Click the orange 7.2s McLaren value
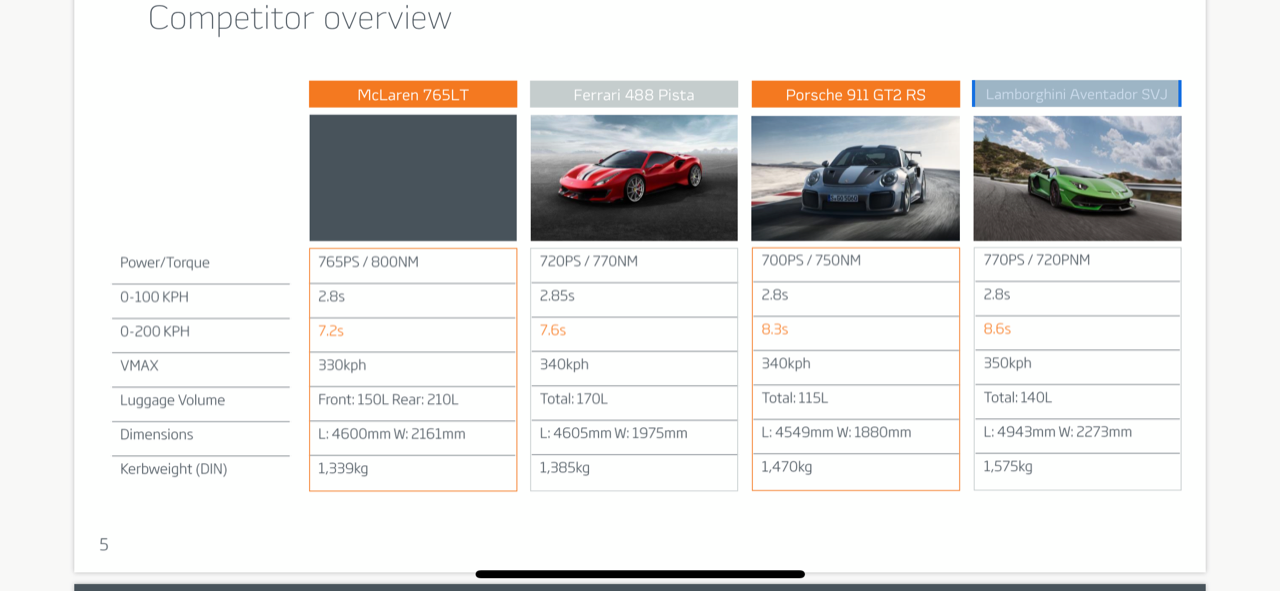The width and height of the screenshot is (1280, 591). (331, 331)
